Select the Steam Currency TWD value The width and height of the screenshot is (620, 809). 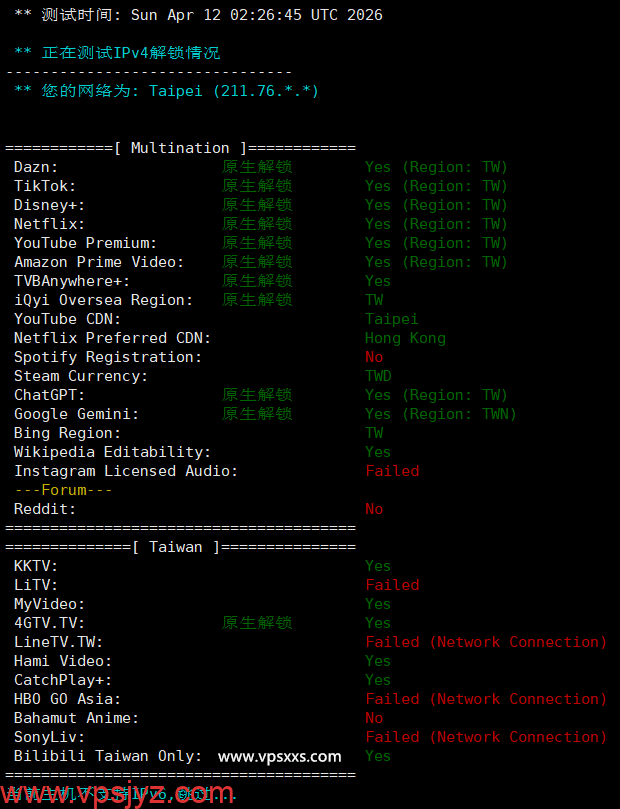(x=378, y=376)
